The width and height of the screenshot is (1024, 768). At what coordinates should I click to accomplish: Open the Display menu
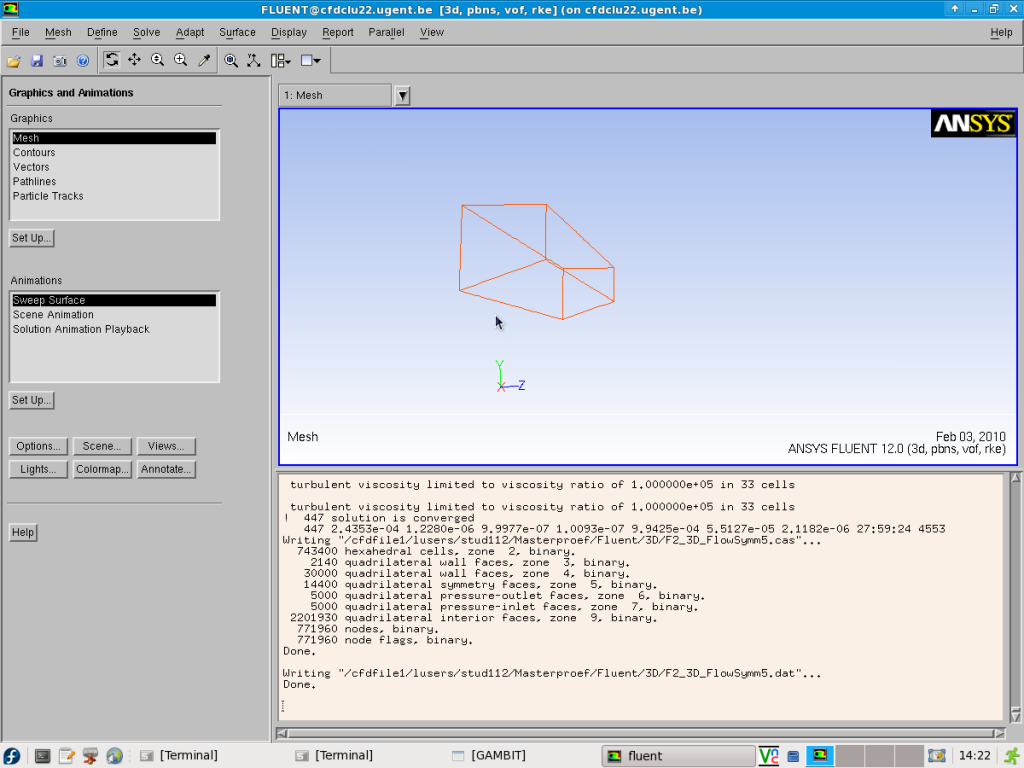[289, 32]
